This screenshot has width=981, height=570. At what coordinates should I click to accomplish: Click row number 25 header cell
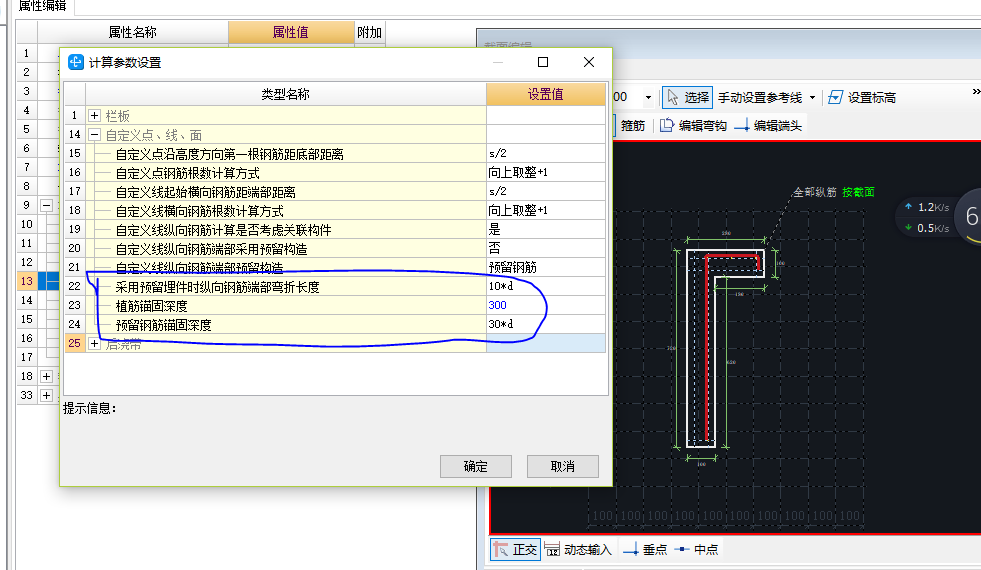tap(74, 343)
